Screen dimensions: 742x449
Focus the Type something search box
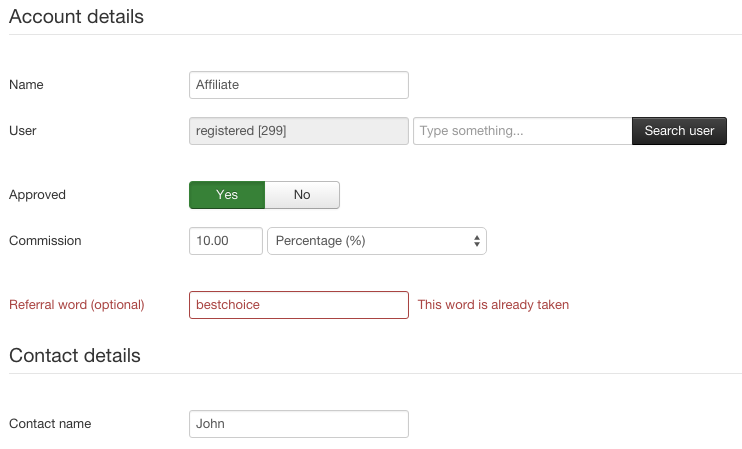pyautogui.click(x=522, y=131)
